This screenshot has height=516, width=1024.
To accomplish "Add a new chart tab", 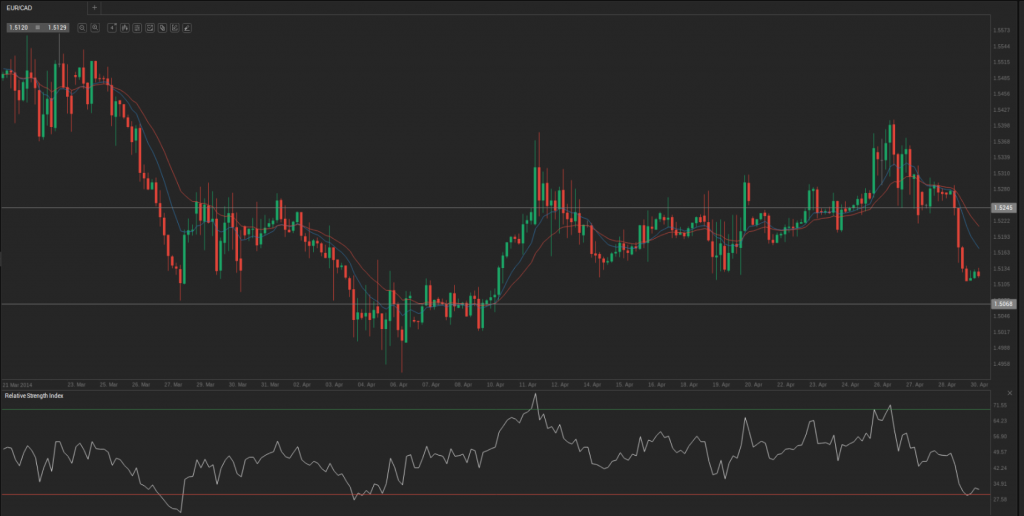I will [94, 7].
